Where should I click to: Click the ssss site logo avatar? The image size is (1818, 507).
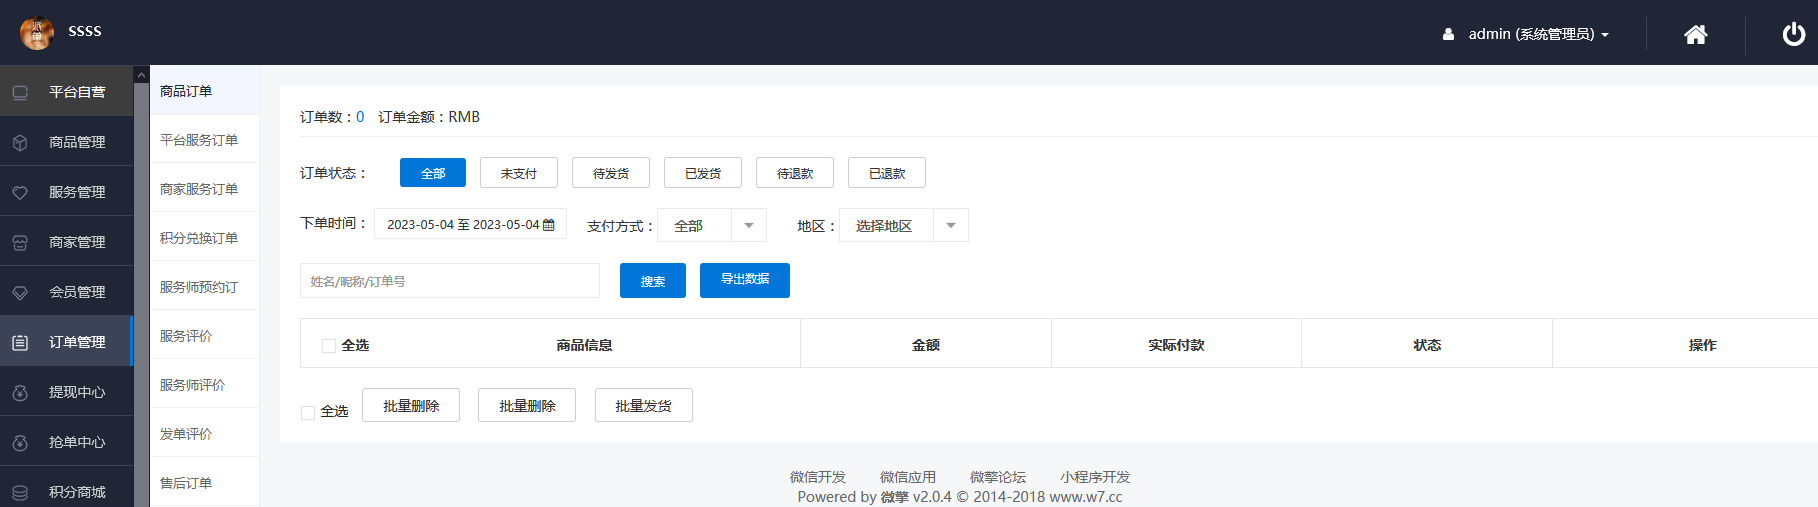[36, 33]
